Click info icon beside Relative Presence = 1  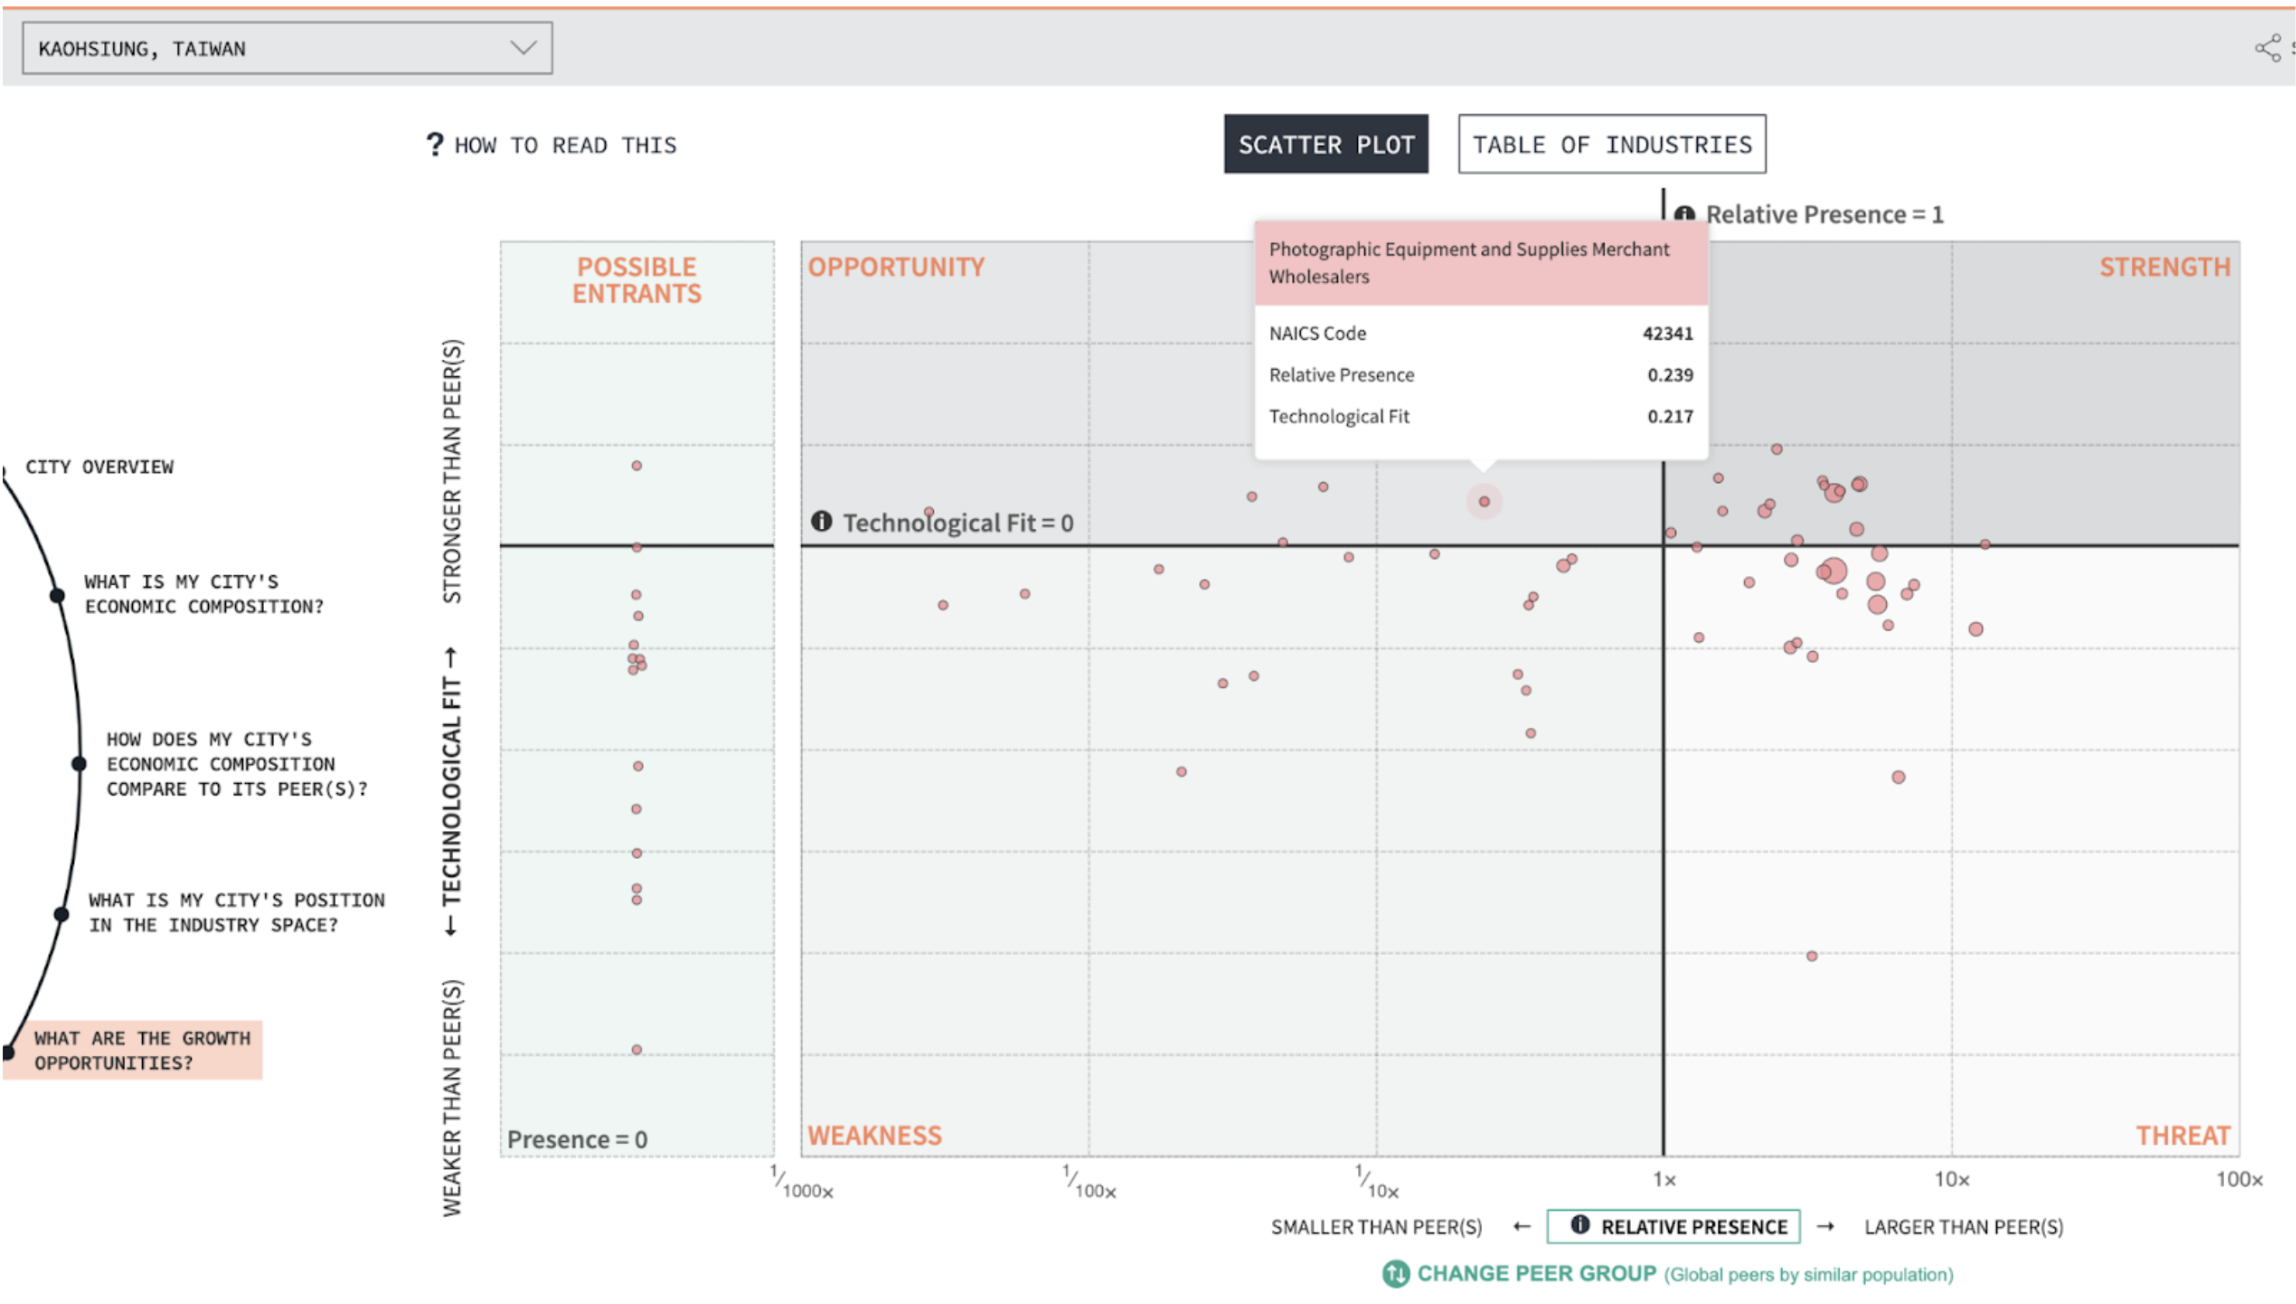[1685, 214]
